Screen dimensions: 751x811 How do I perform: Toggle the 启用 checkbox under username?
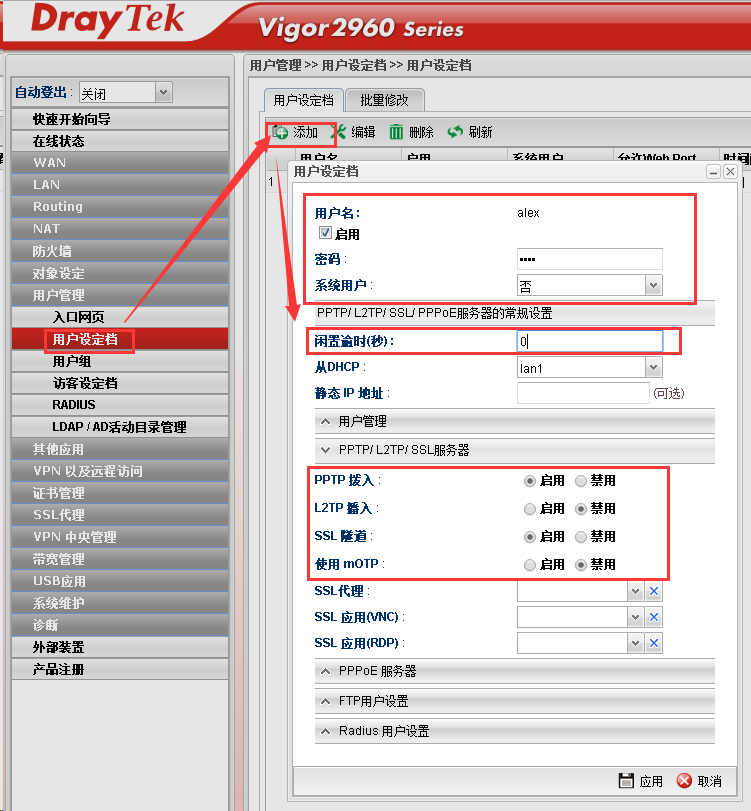pos(325,233)
